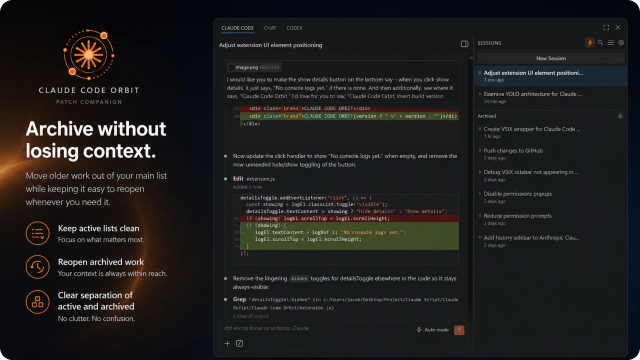Open the 'Examine YOLO architecture for Claude' session
This screenshot has height=360, width=640.
(551, 97)
